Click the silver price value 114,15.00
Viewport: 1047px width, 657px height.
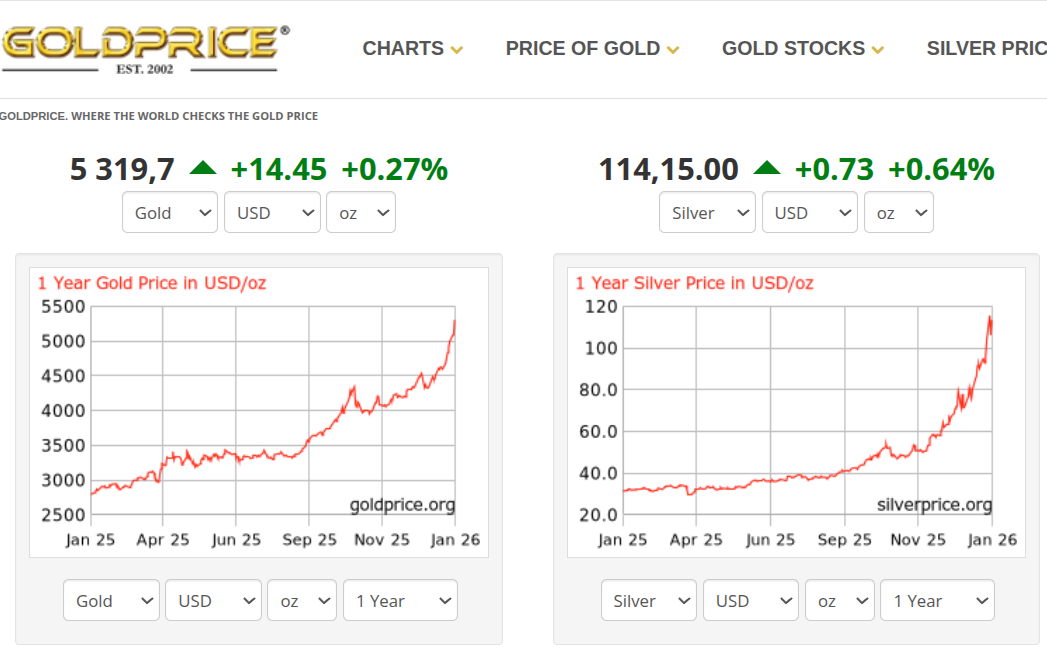point(668,170)
